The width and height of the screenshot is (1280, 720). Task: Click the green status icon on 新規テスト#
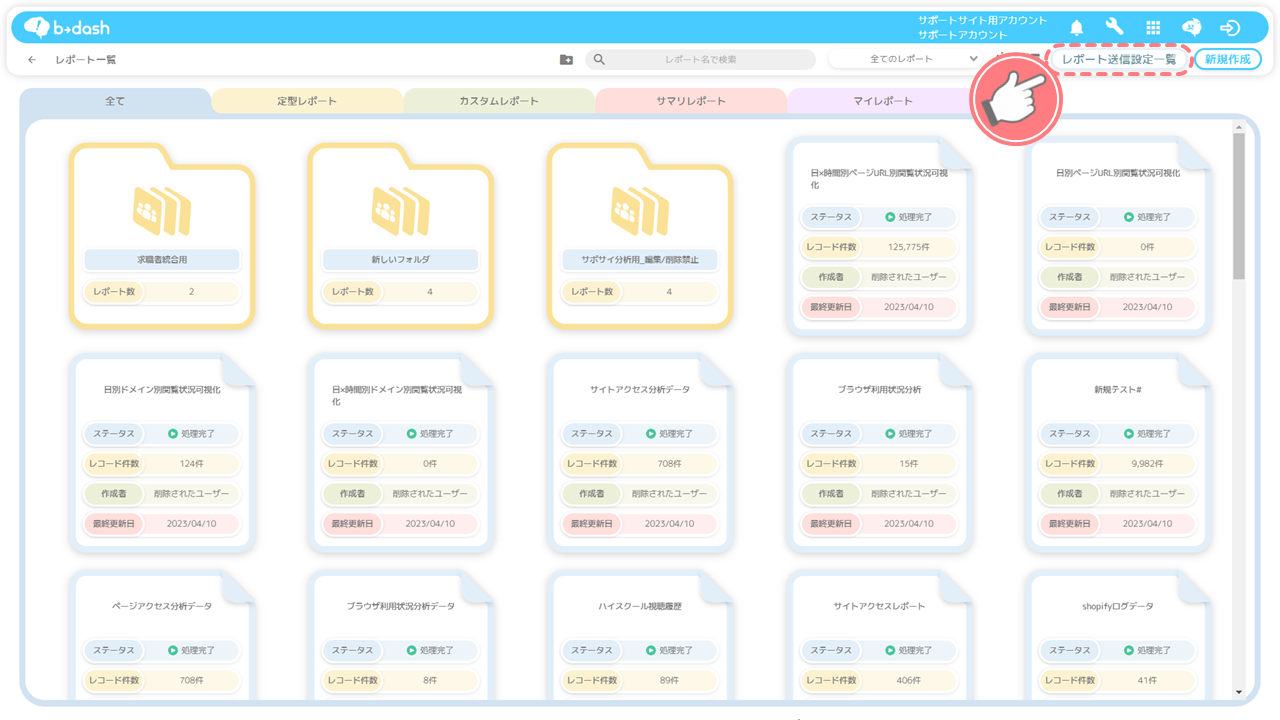(x=1129, y=434)
